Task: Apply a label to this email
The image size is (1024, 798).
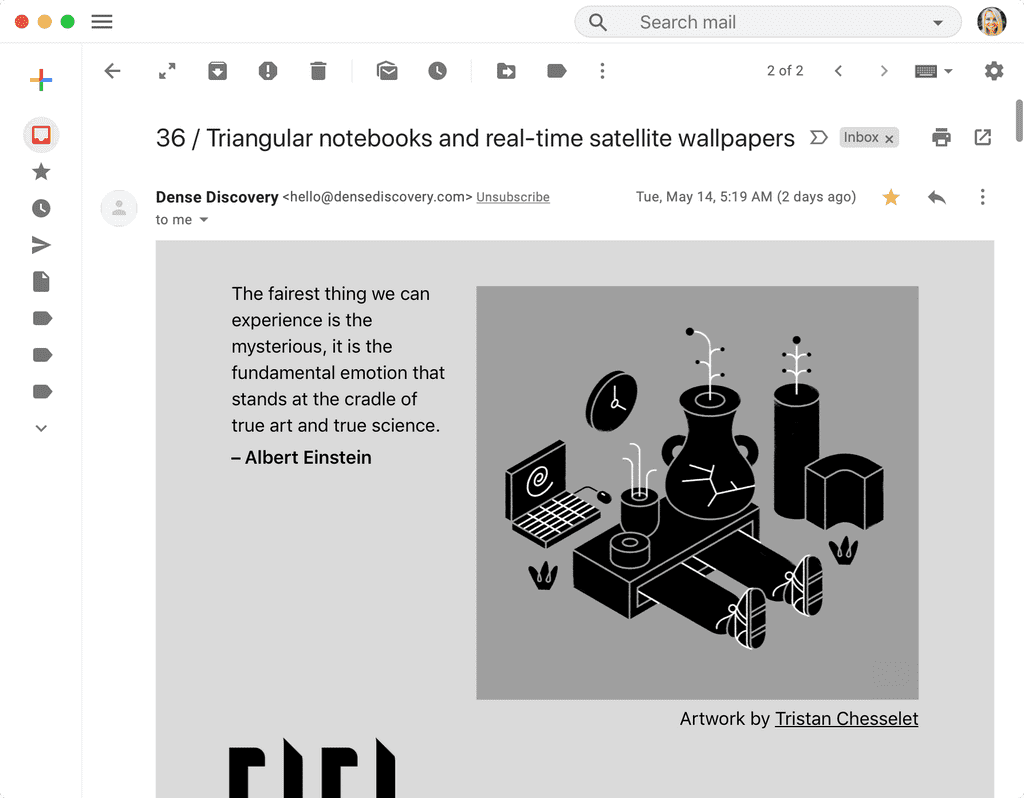Action: (556, 71)
